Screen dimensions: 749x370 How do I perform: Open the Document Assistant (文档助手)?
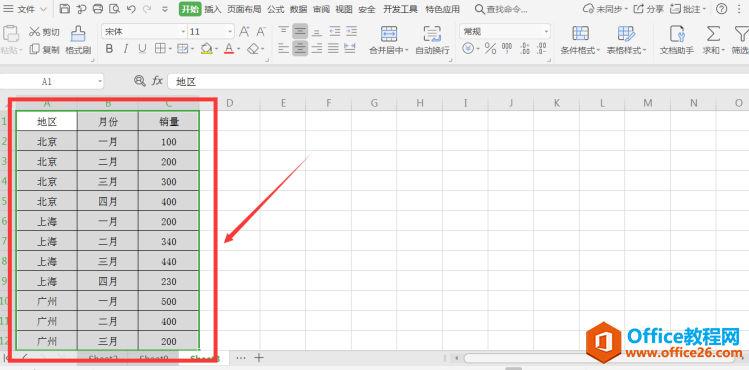coord(677,40)
